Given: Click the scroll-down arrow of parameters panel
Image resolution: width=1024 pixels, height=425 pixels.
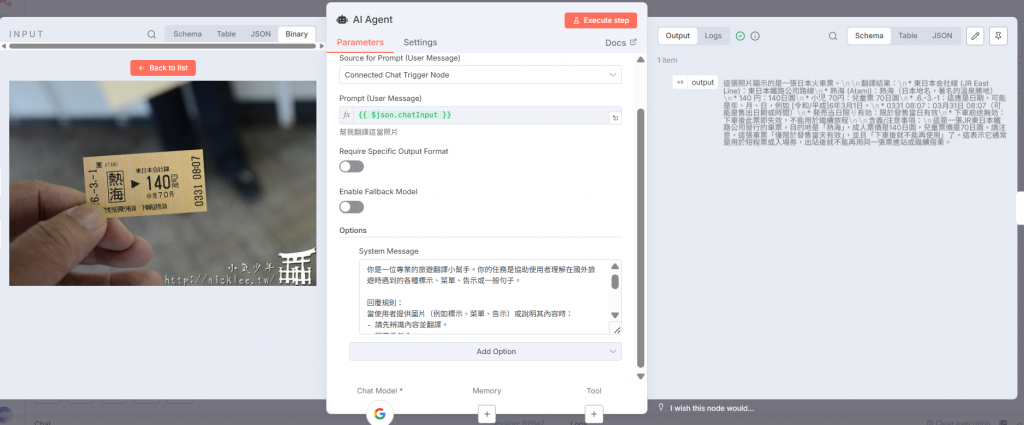Looking at the screenshot, I should 641,376.
